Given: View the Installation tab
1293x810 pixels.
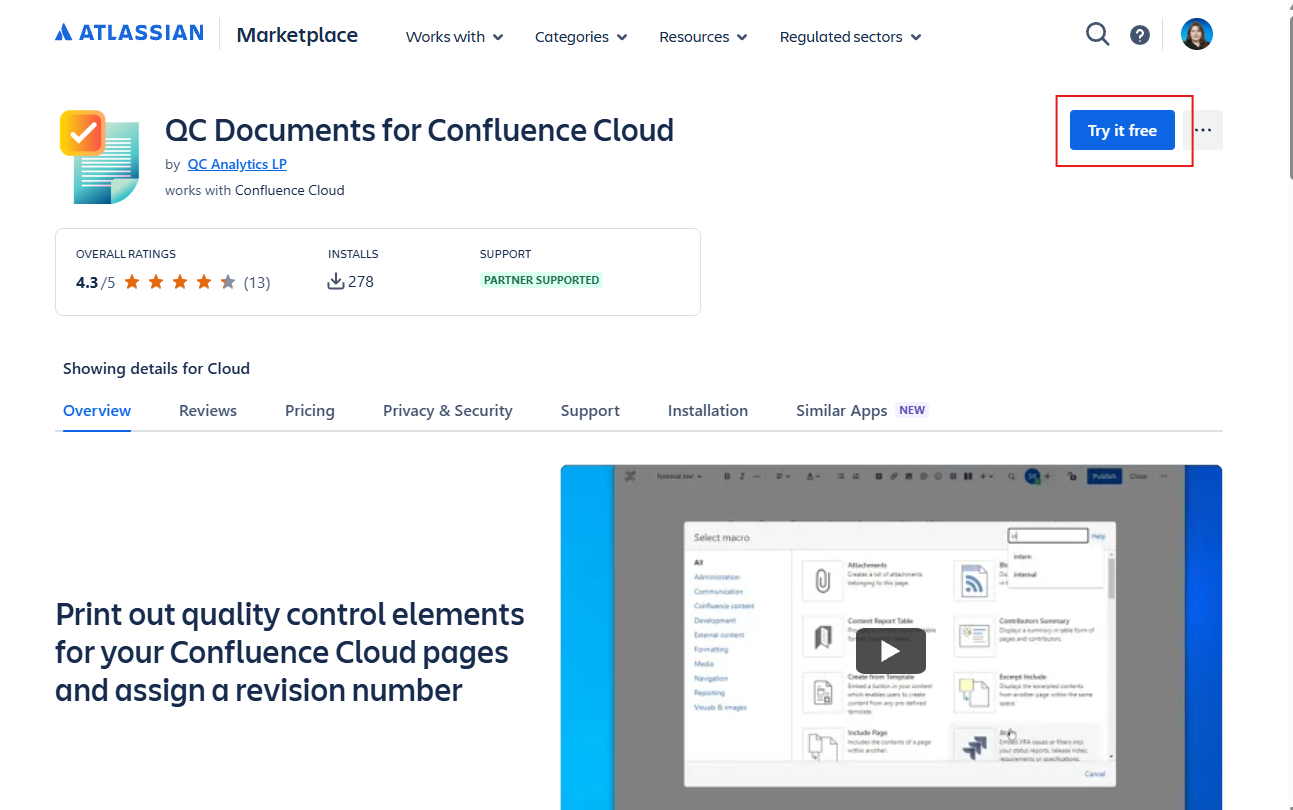Looking at the screenshot, I should (x=708, y=410).
